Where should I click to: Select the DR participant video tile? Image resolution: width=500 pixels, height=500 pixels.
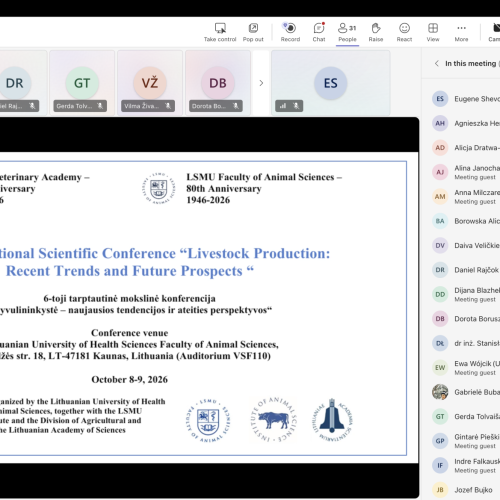[x=22, y=83]
